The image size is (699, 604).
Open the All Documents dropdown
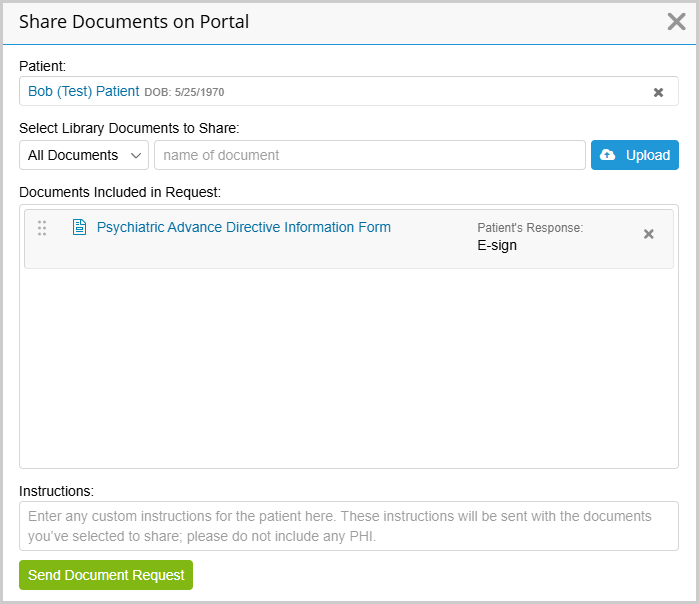(84, 155)
